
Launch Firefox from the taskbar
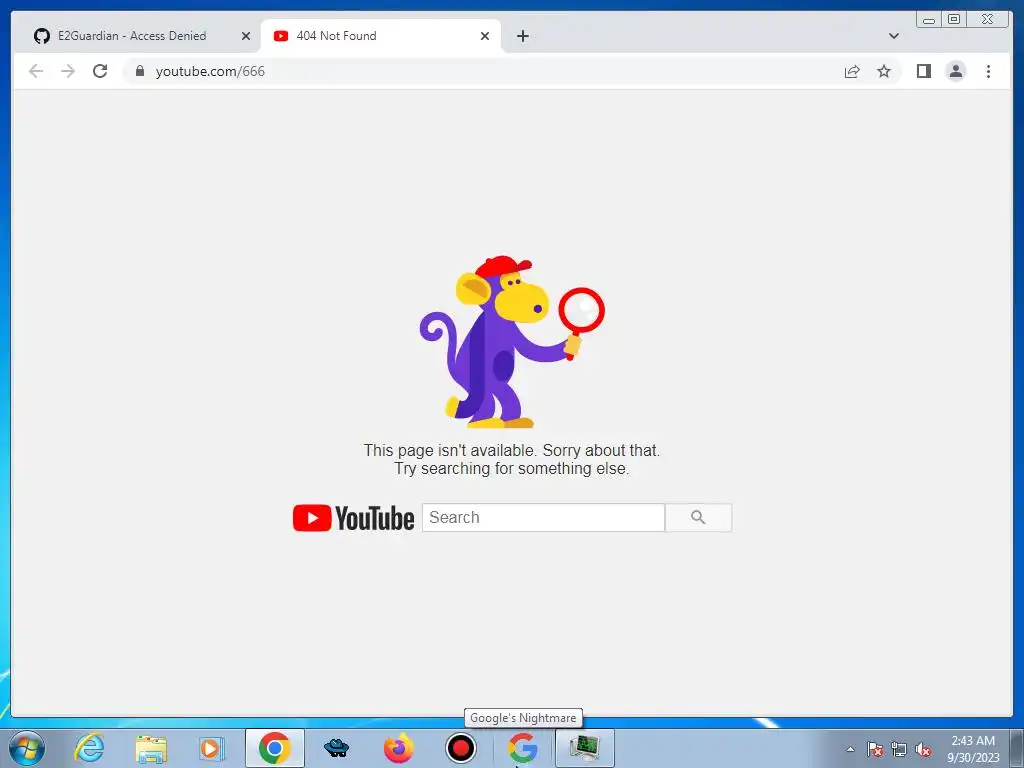pyautogui.click(x=398, y=748)
